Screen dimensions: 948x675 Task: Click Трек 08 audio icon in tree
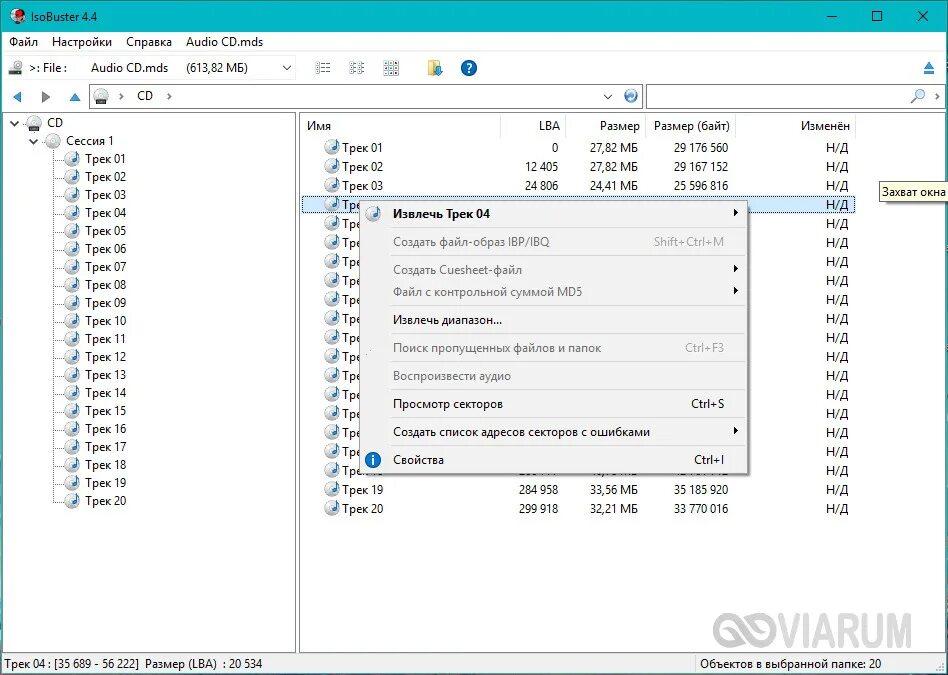point(72,284)
